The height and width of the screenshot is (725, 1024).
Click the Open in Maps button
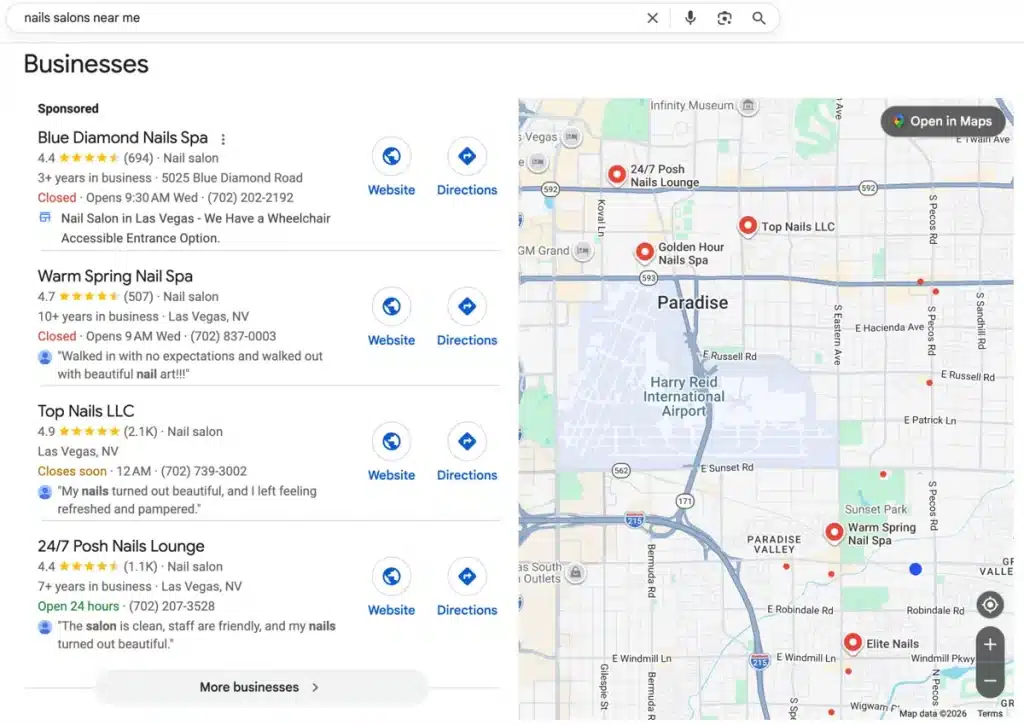coord(941,120)
